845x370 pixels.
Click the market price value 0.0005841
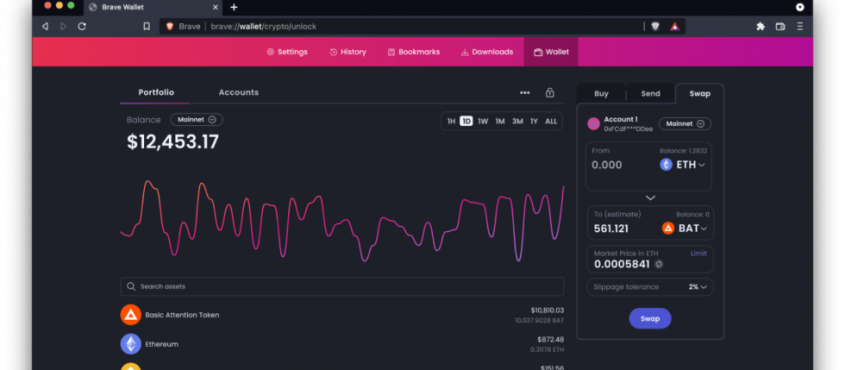pos(623,264)
